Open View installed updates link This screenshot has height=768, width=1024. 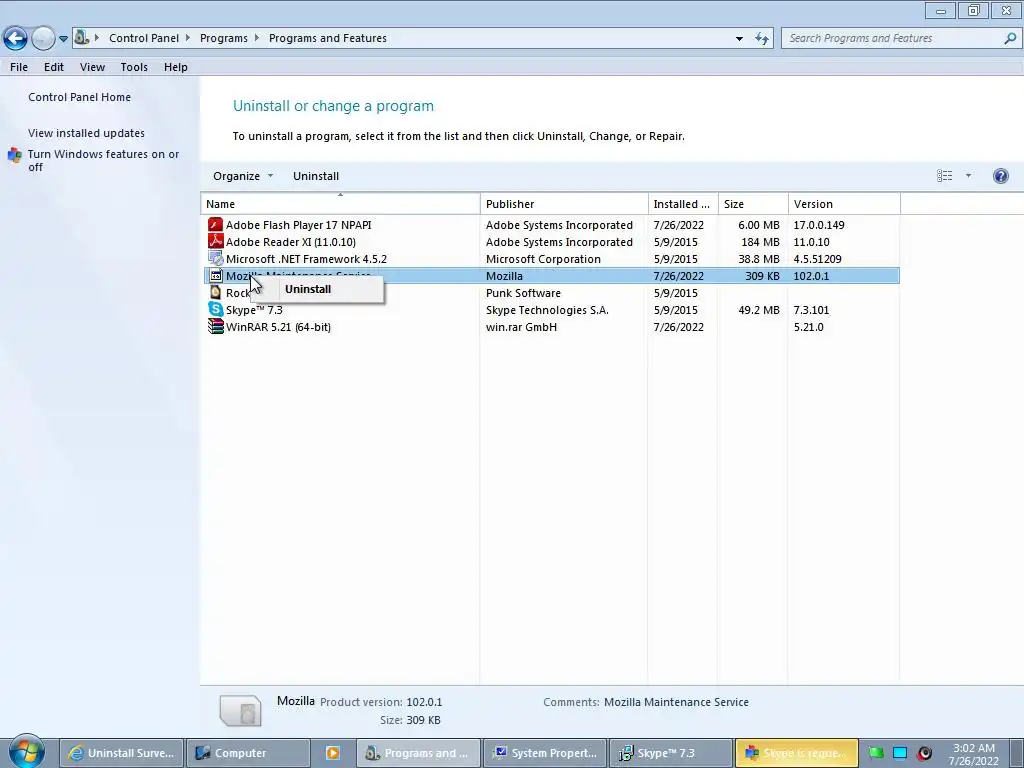pos(86,133)
